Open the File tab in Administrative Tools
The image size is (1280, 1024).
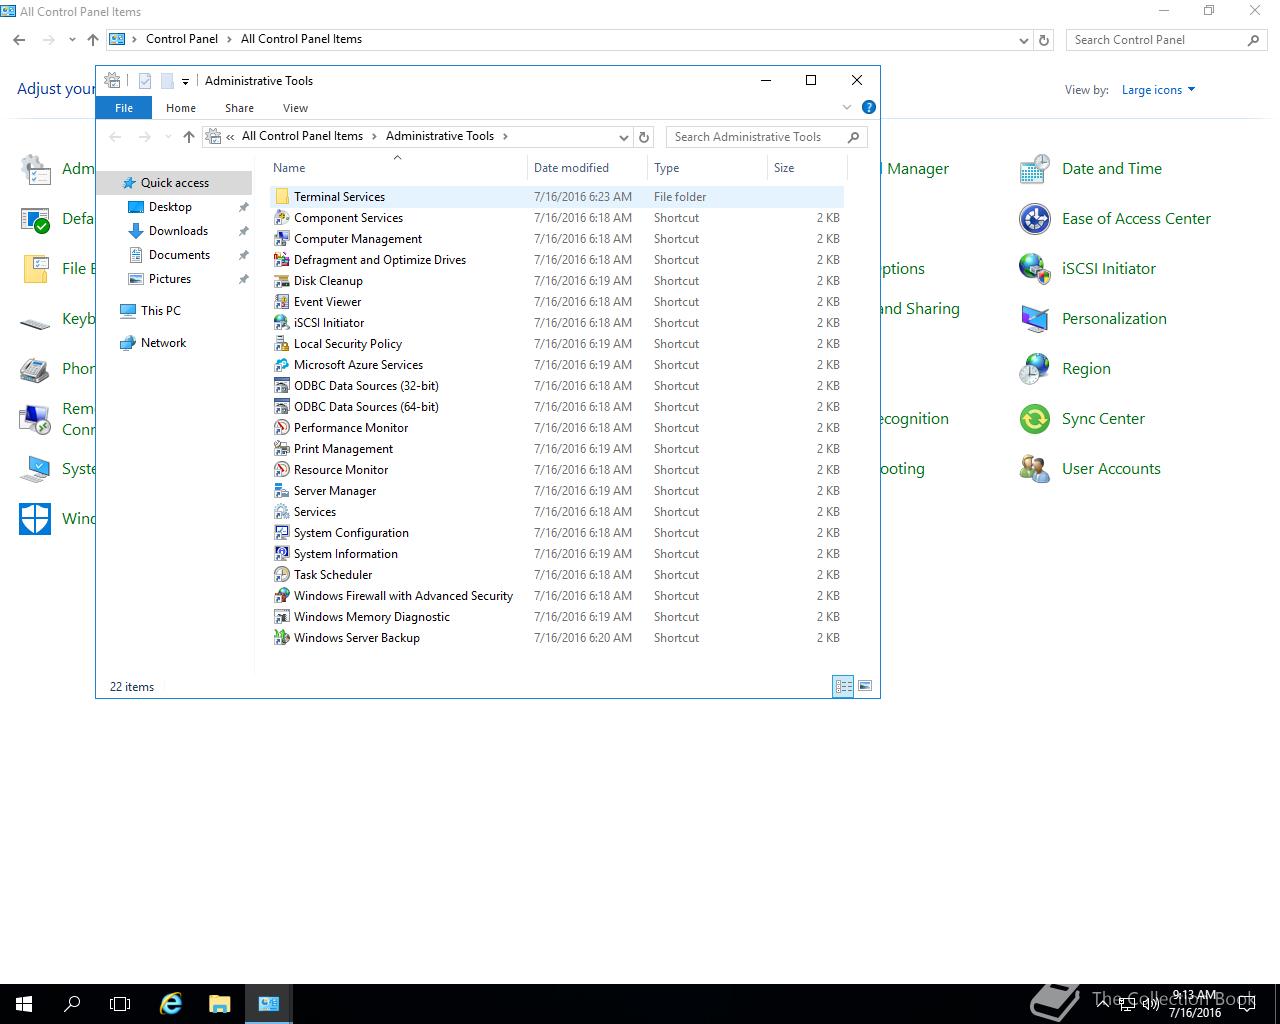[x=124, y=108]
